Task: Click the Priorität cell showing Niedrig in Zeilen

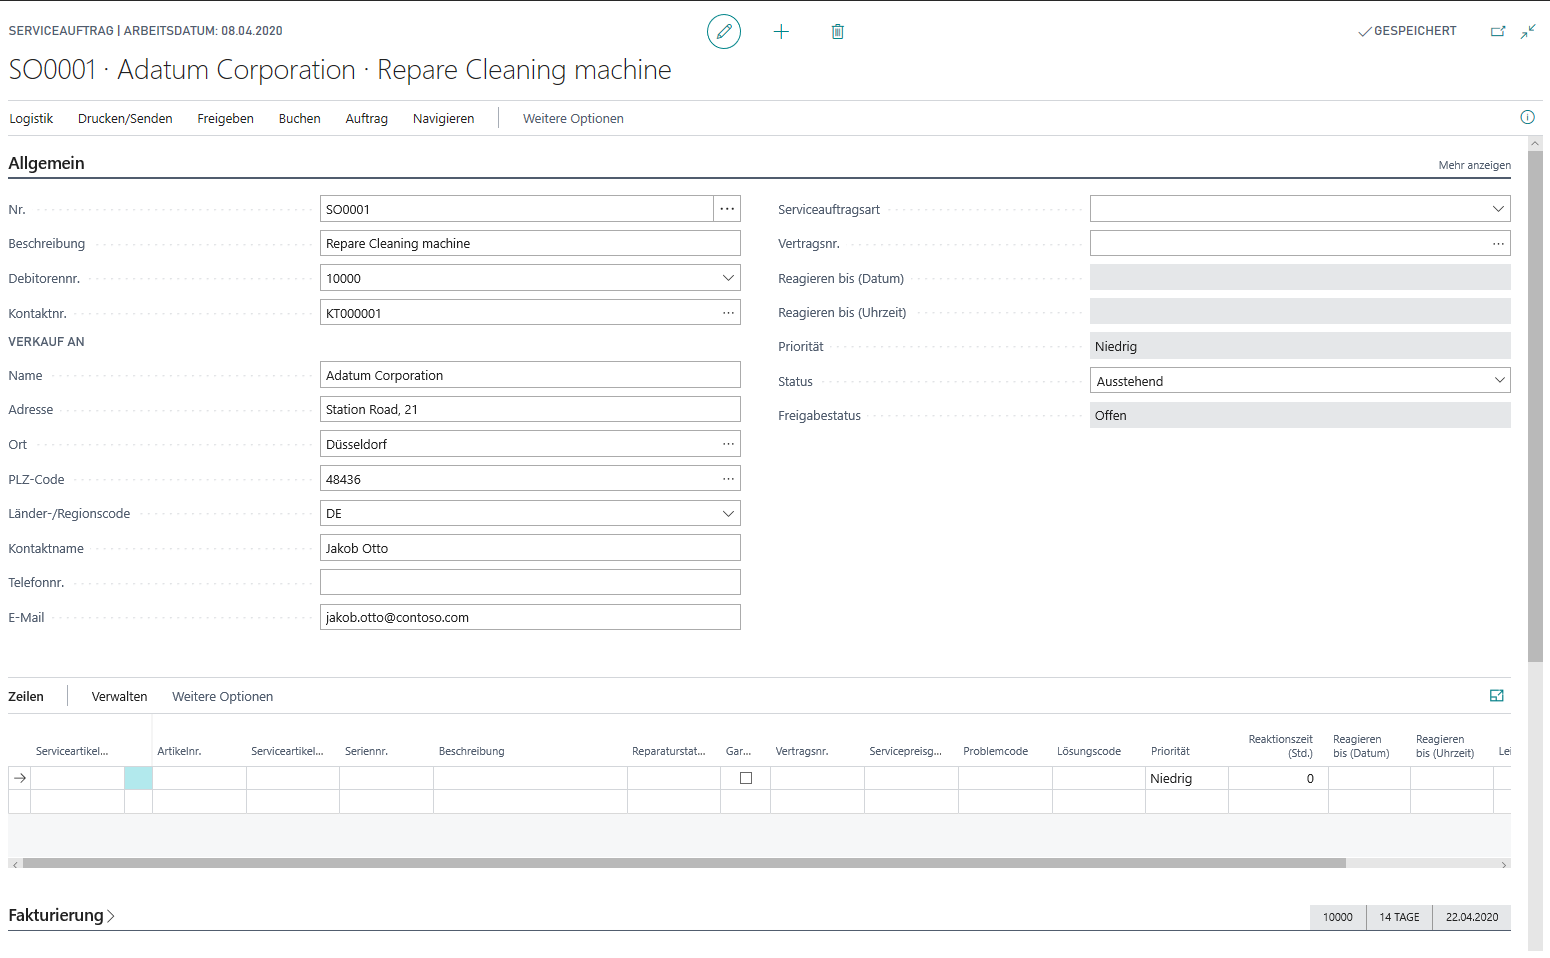Action: pos(1186,778)
